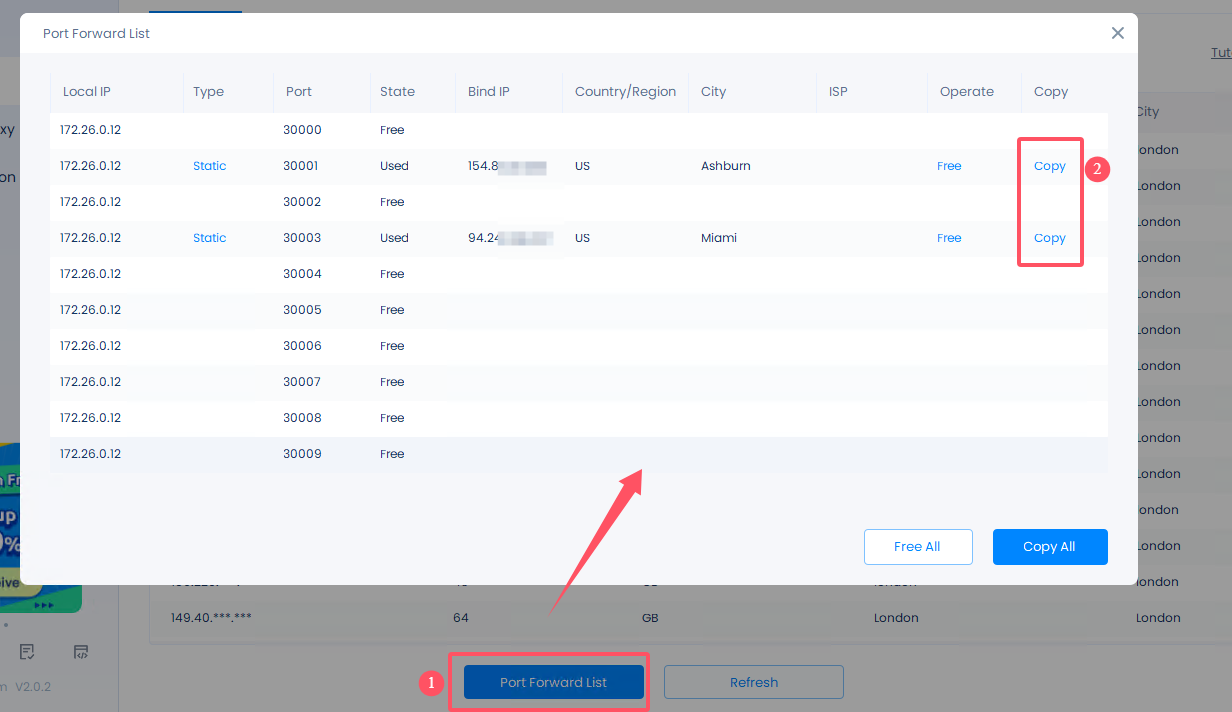Click Static type link for port 30003

click(209, 238)
